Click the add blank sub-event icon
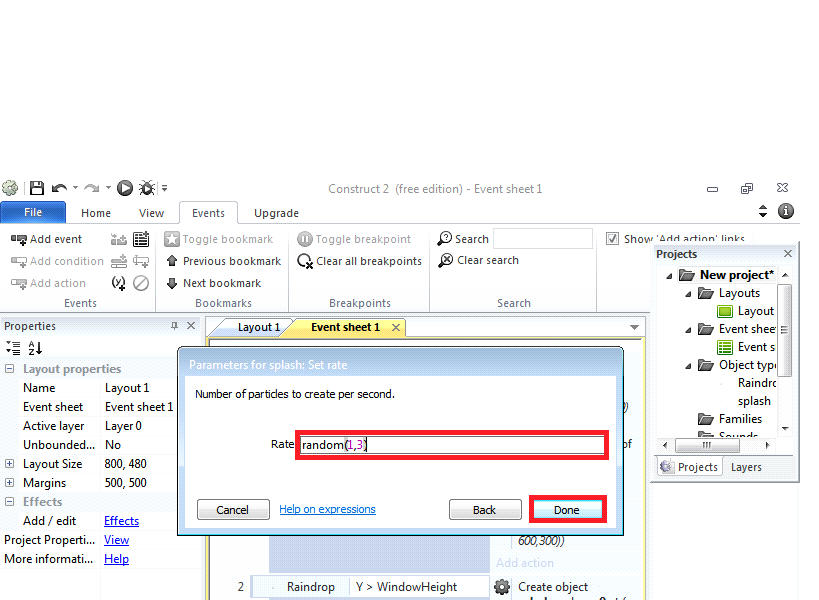This screenshot has width=819, height=600. pos(141,261)
